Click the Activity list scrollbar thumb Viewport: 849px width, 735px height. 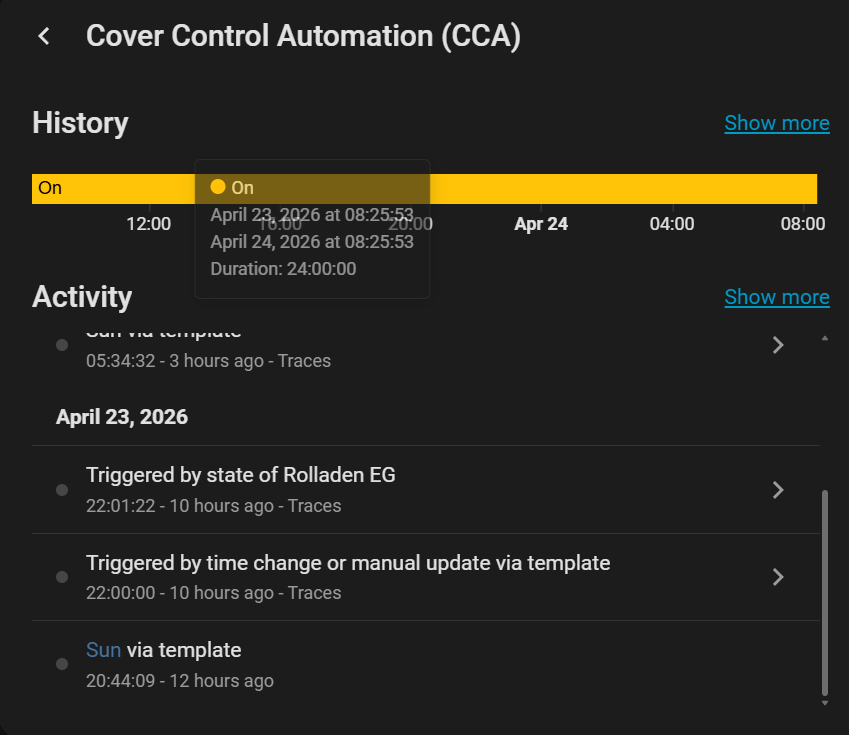click(824, 590)
